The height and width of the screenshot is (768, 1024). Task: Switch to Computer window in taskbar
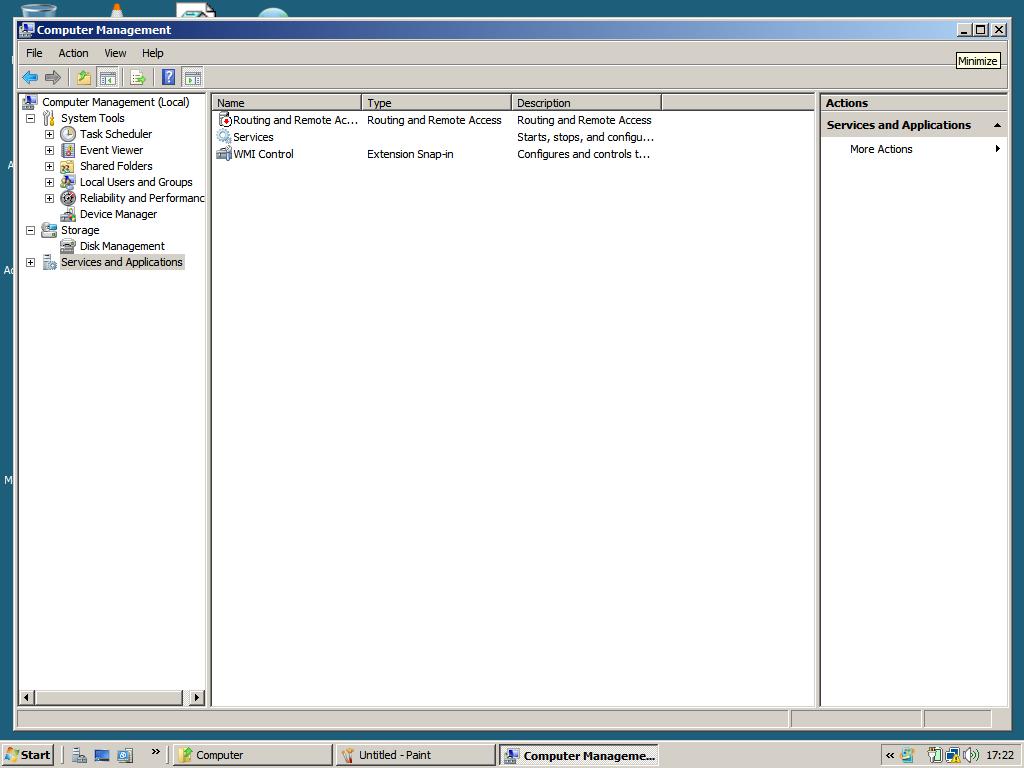[x=253, y=755]
